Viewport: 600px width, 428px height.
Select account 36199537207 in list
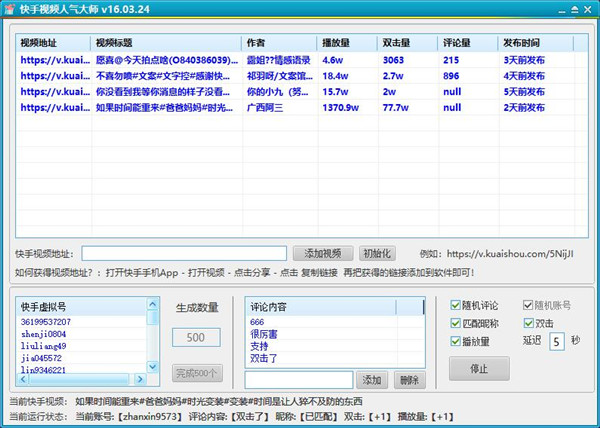(x=46, y=322)
